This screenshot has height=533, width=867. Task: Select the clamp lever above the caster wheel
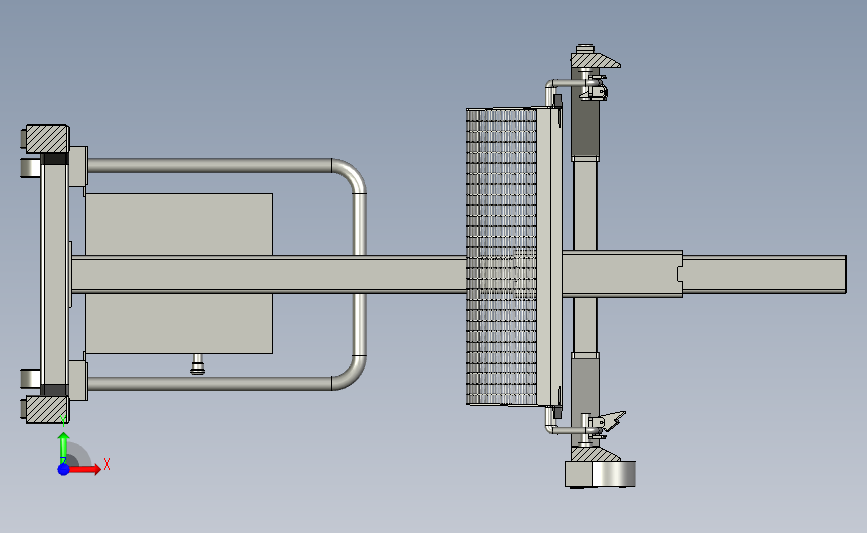pos(607,422)
